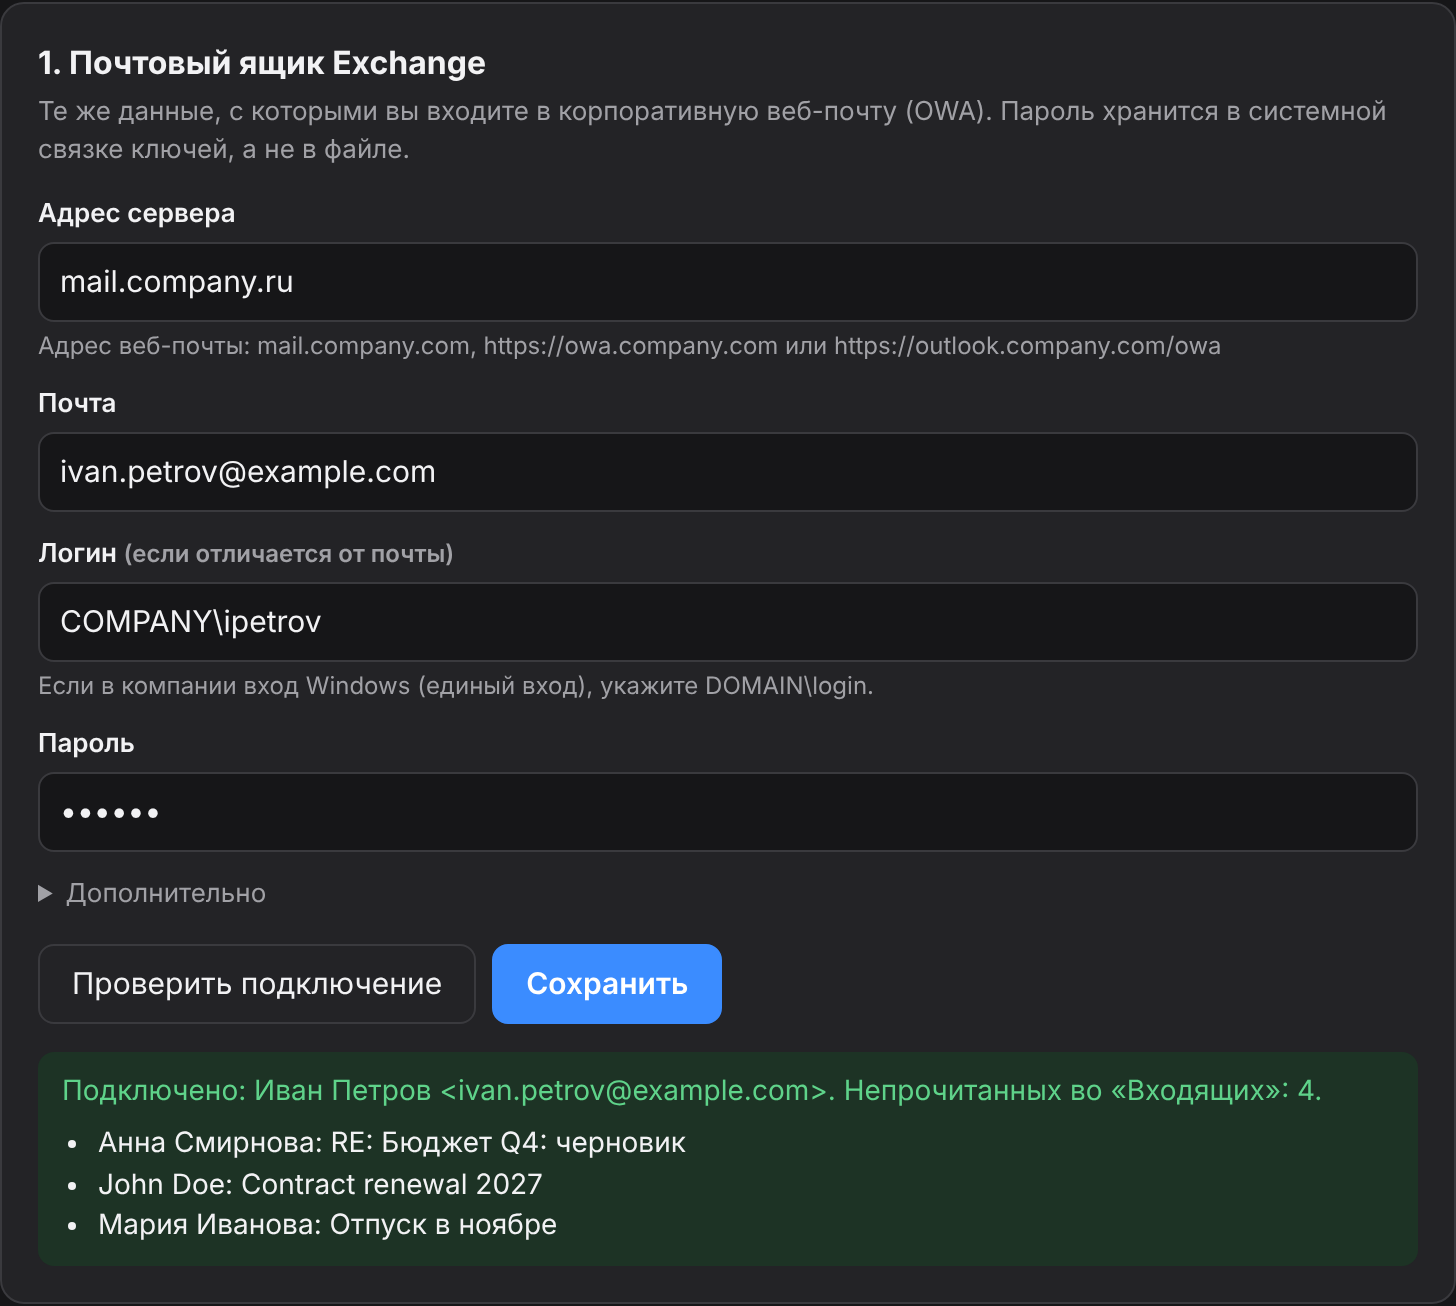Click the OWA description paragraph under the heading
The height and width of the screenshot is (1306, 1456).
click(x=712, y=130)
